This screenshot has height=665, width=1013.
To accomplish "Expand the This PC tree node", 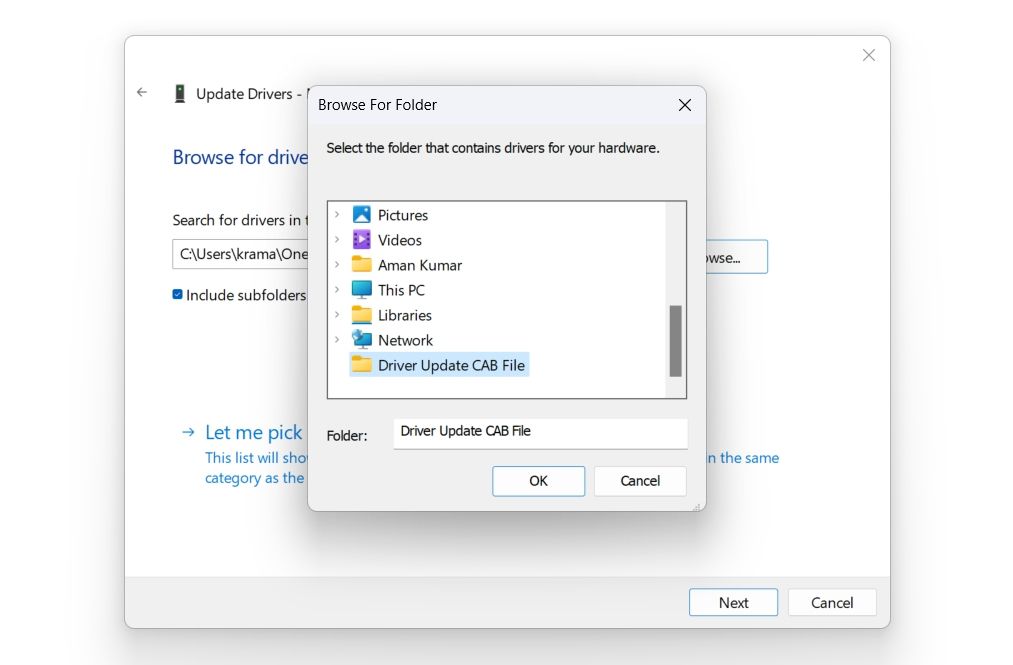I will (x=337, y=290).
